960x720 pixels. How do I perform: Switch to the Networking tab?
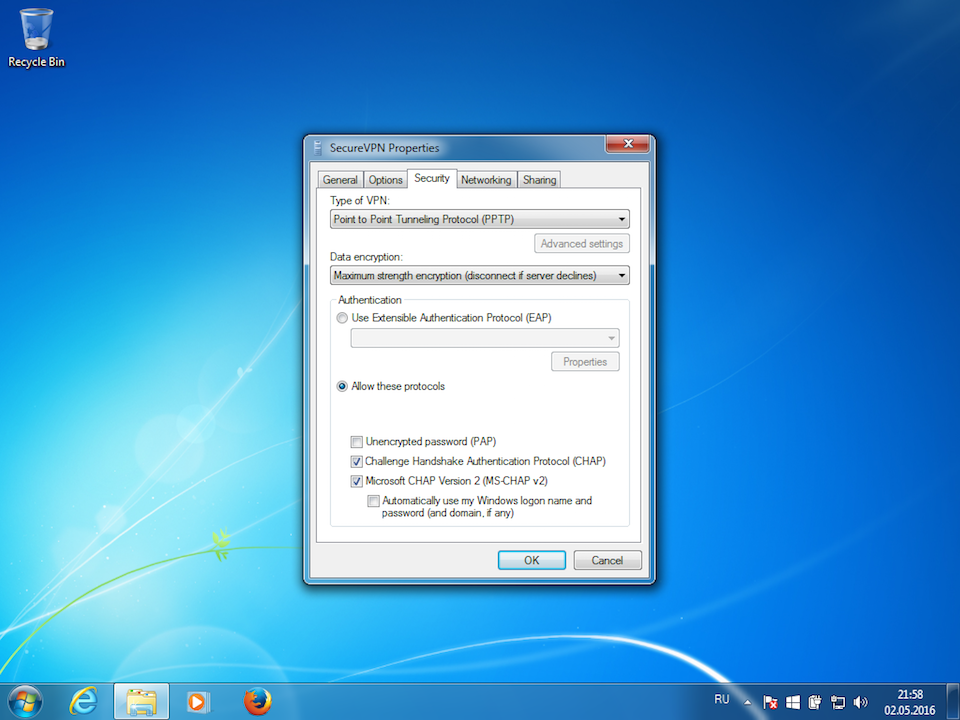tap(486, 179)
